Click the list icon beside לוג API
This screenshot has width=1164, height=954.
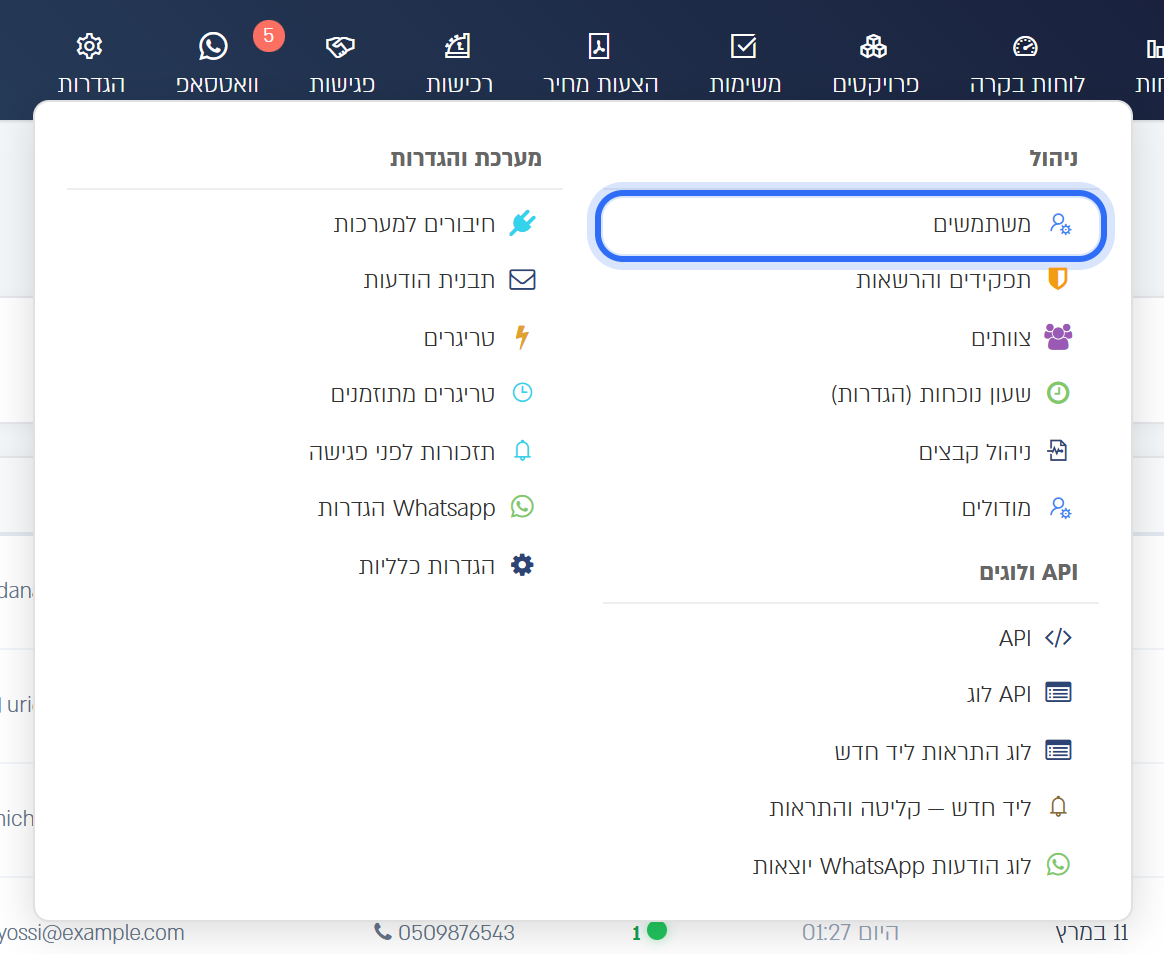point(1058,693)
